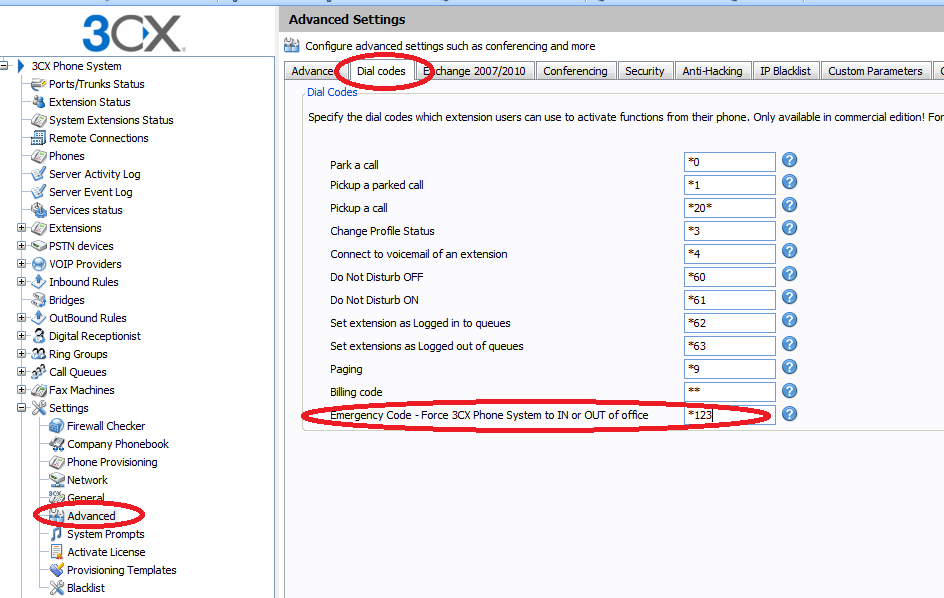Open help for Pickup a call code
Viewport: 944px width, 598px height.
789,205
